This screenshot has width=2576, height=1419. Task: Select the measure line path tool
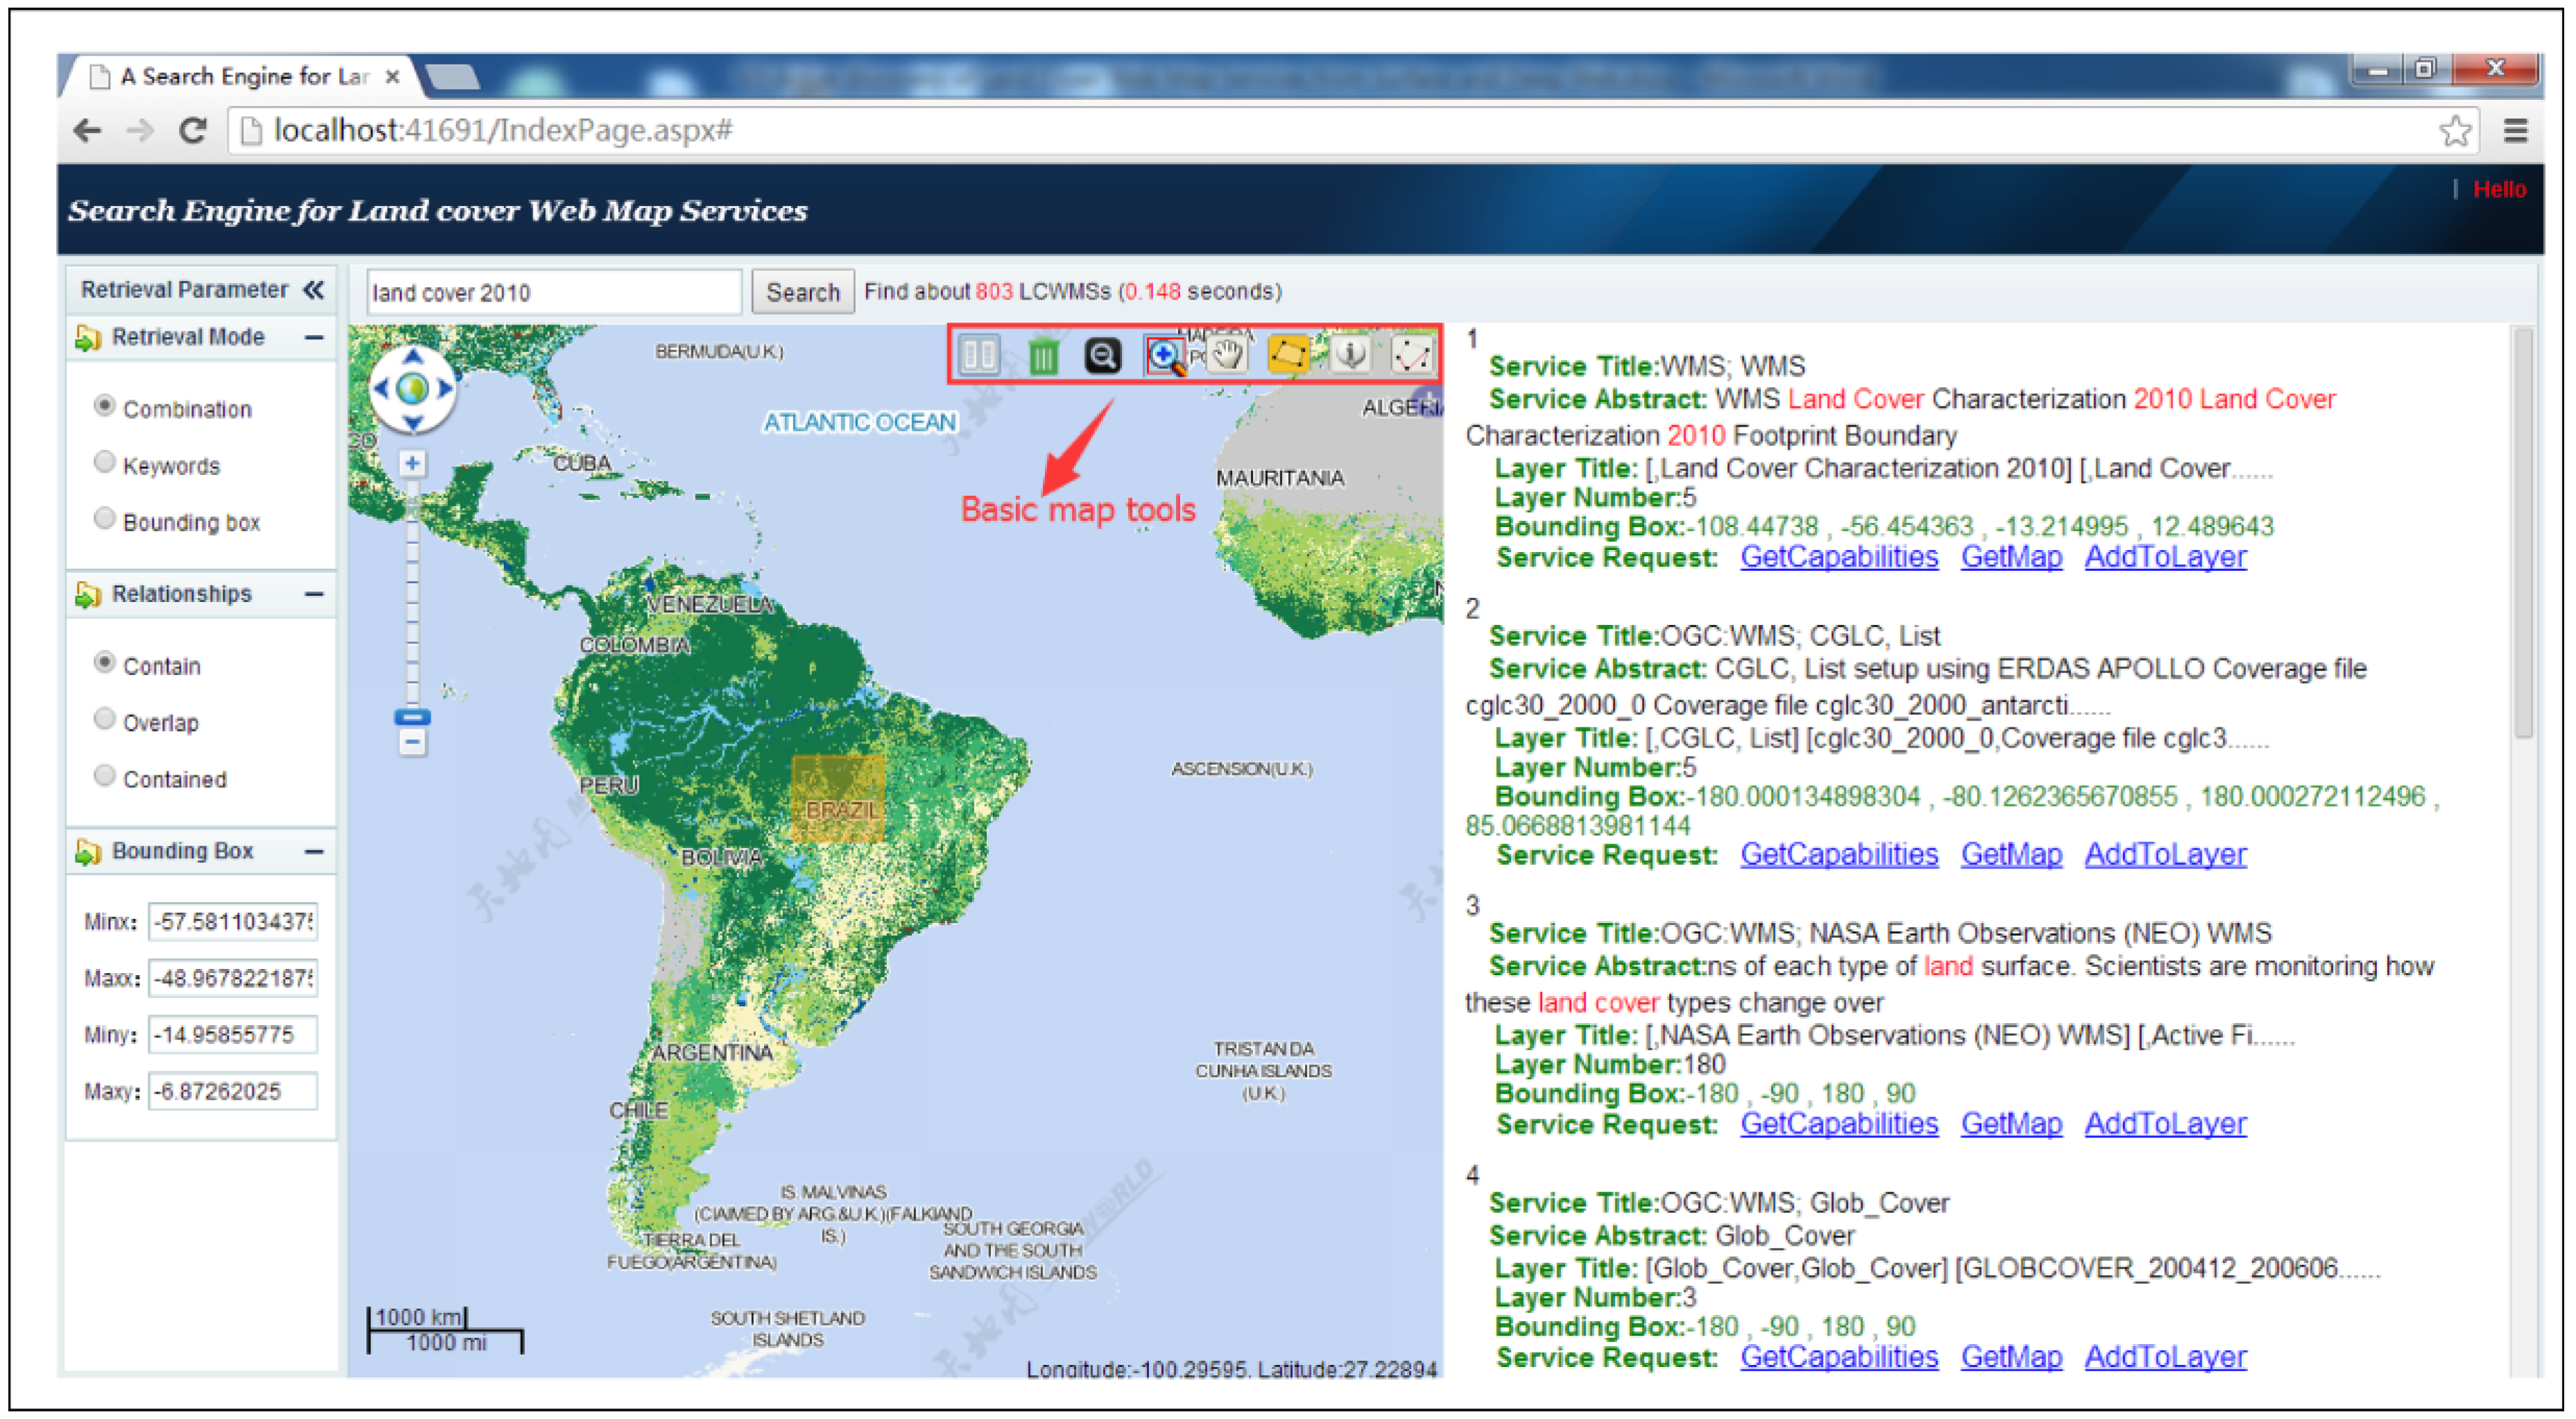pyautogui.click(x=1411, y=355)
